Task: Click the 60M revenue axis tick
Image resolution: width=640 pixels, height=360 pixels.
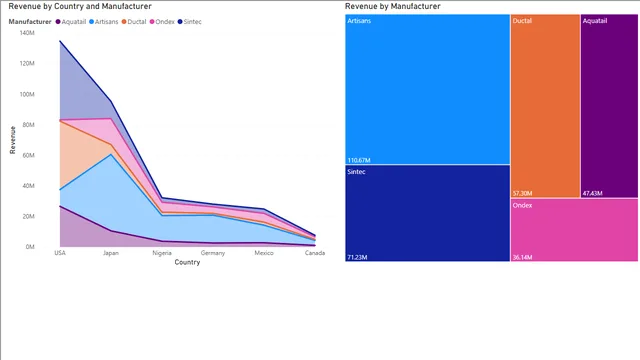Action: tap(29, 155)
